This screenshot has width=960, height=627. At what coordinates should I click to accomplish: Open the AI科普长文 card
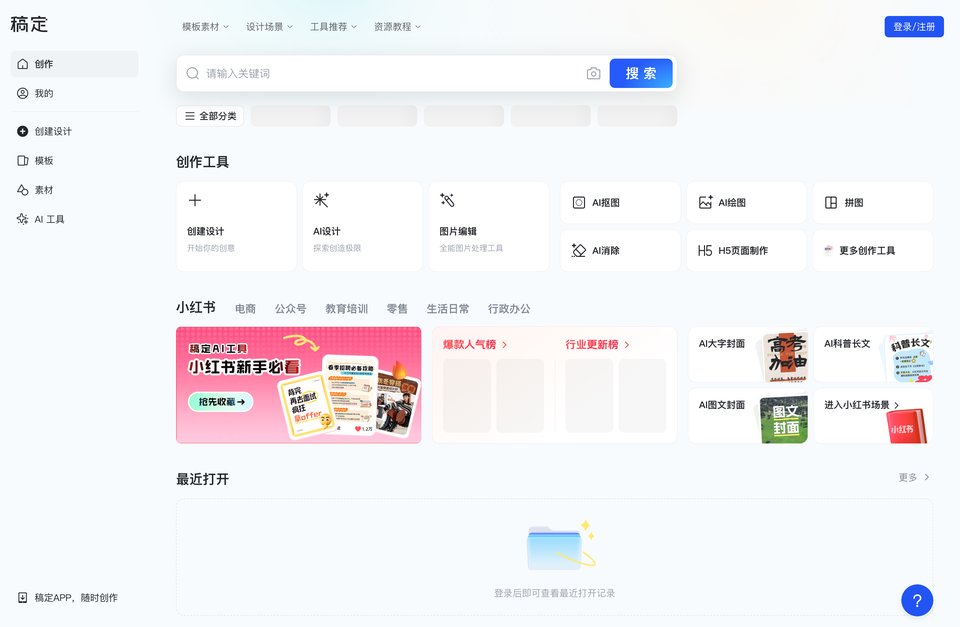coord(873,355)
